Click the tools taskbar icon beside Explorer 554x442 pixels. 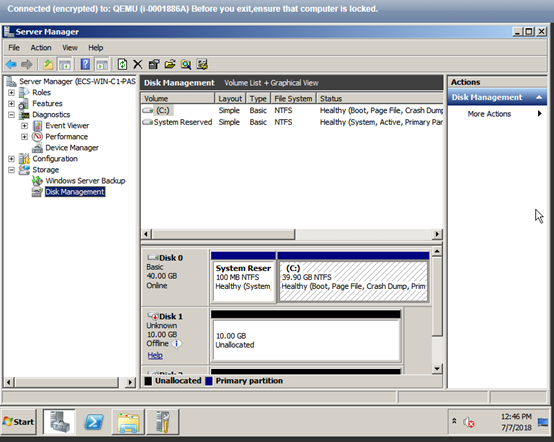point(163,421)
